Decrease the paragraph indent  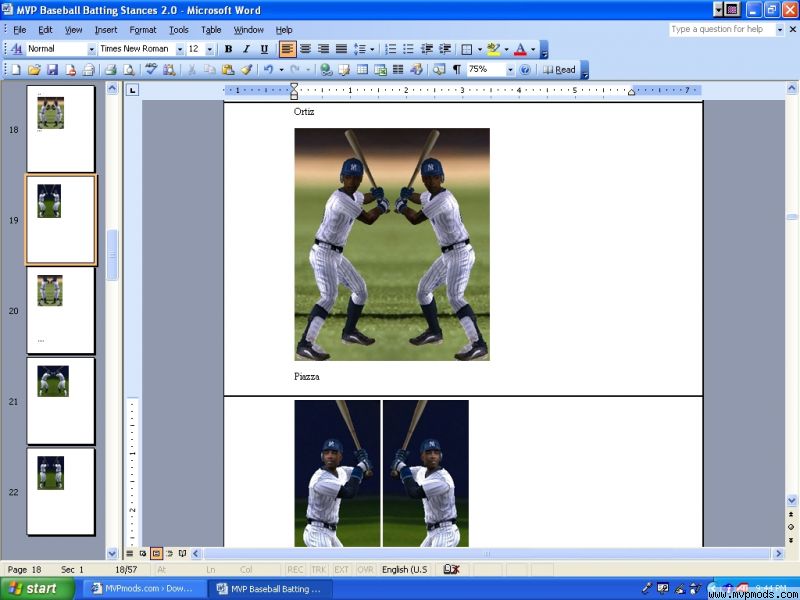point(427,49)
